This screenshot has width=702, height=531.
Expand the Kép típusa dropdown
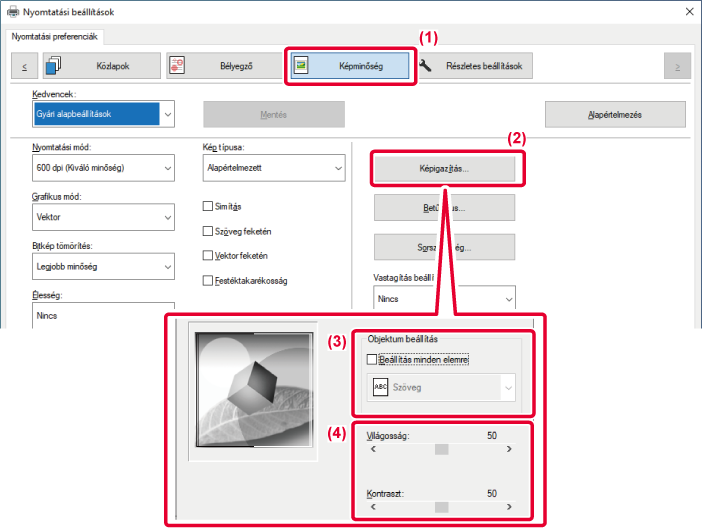[273, 168]
